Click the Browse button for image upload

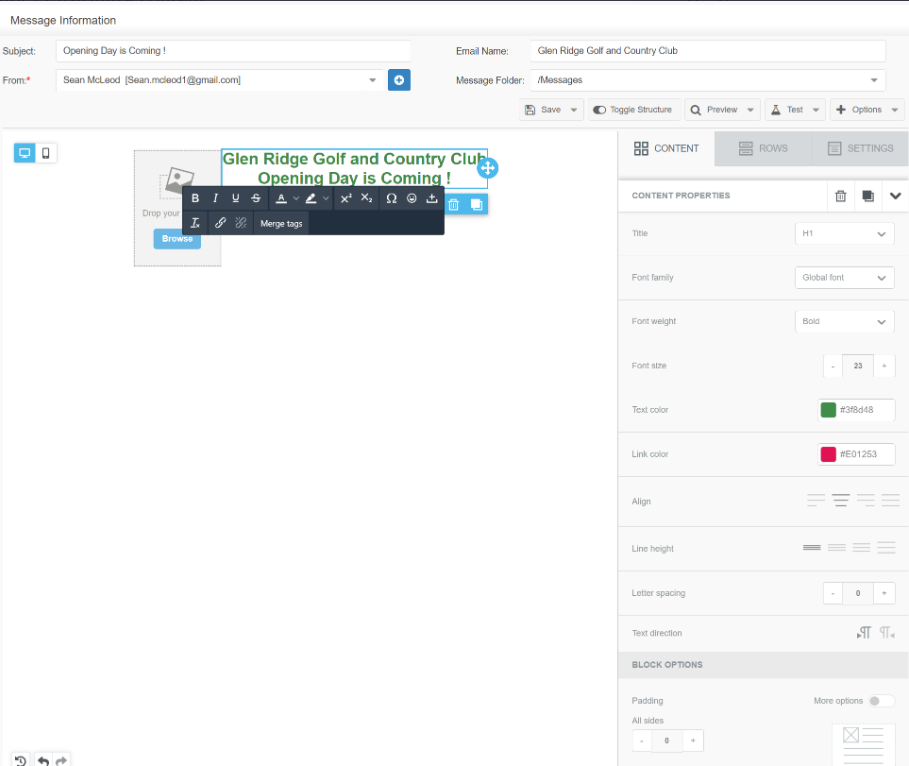click(177, 239)
